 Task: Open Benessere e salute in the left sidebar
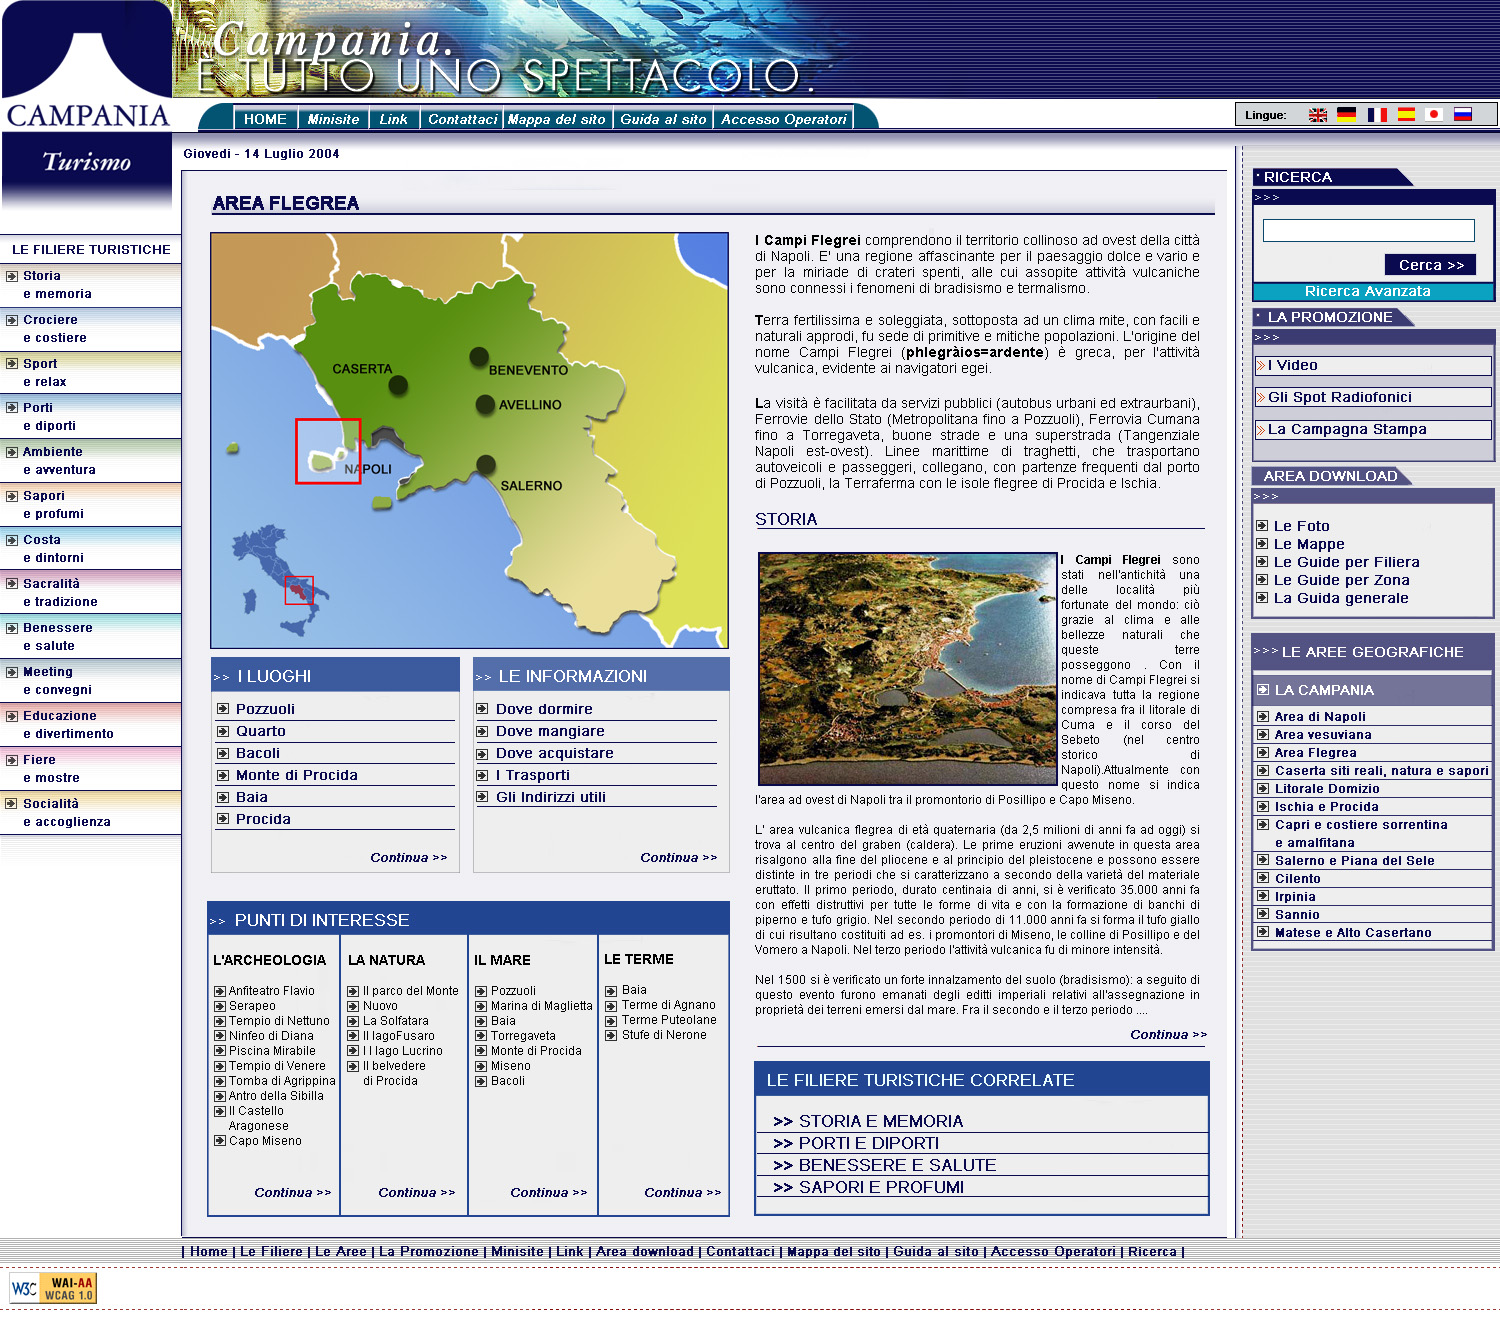pyautogui.click(x=57, y=637)
